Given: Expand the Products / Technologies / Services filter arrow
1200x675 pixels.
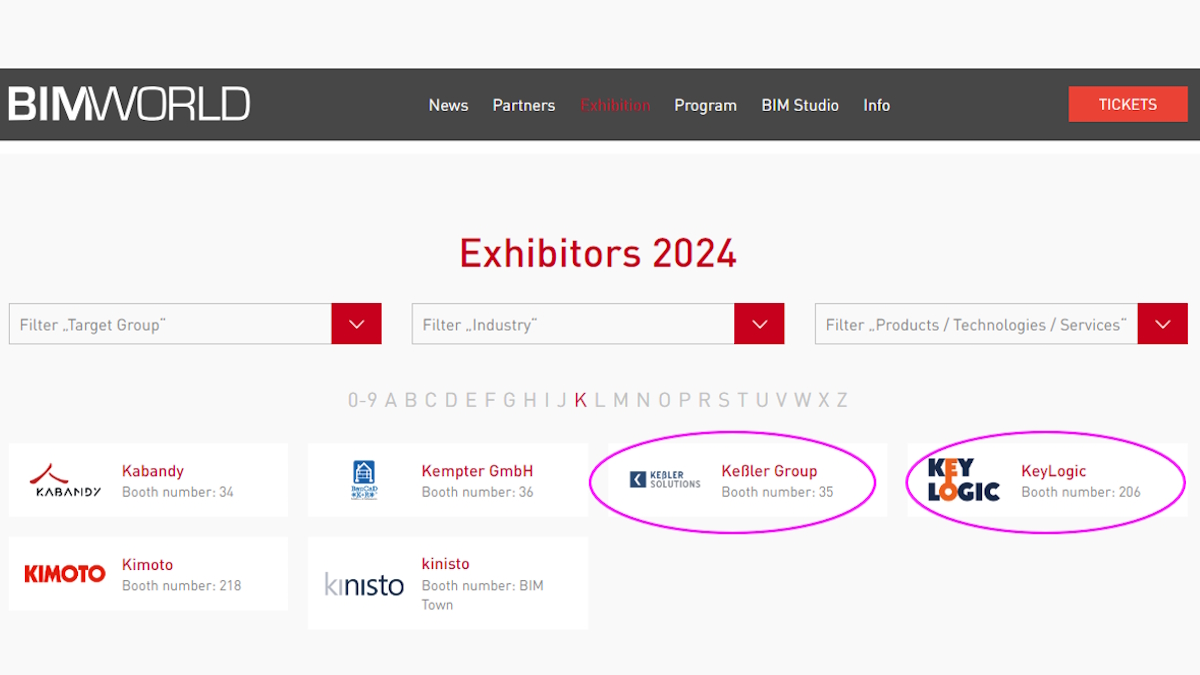Looking at the screenshot, I should point(1162,324).
